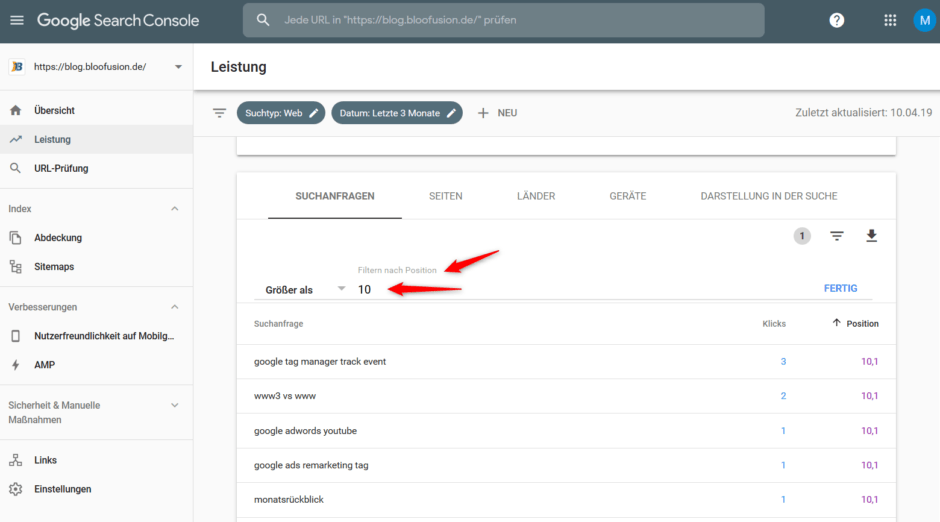The image size is (940, 522).
Task: Click the filter bar filter icon
Action: (x=219, y=113)
